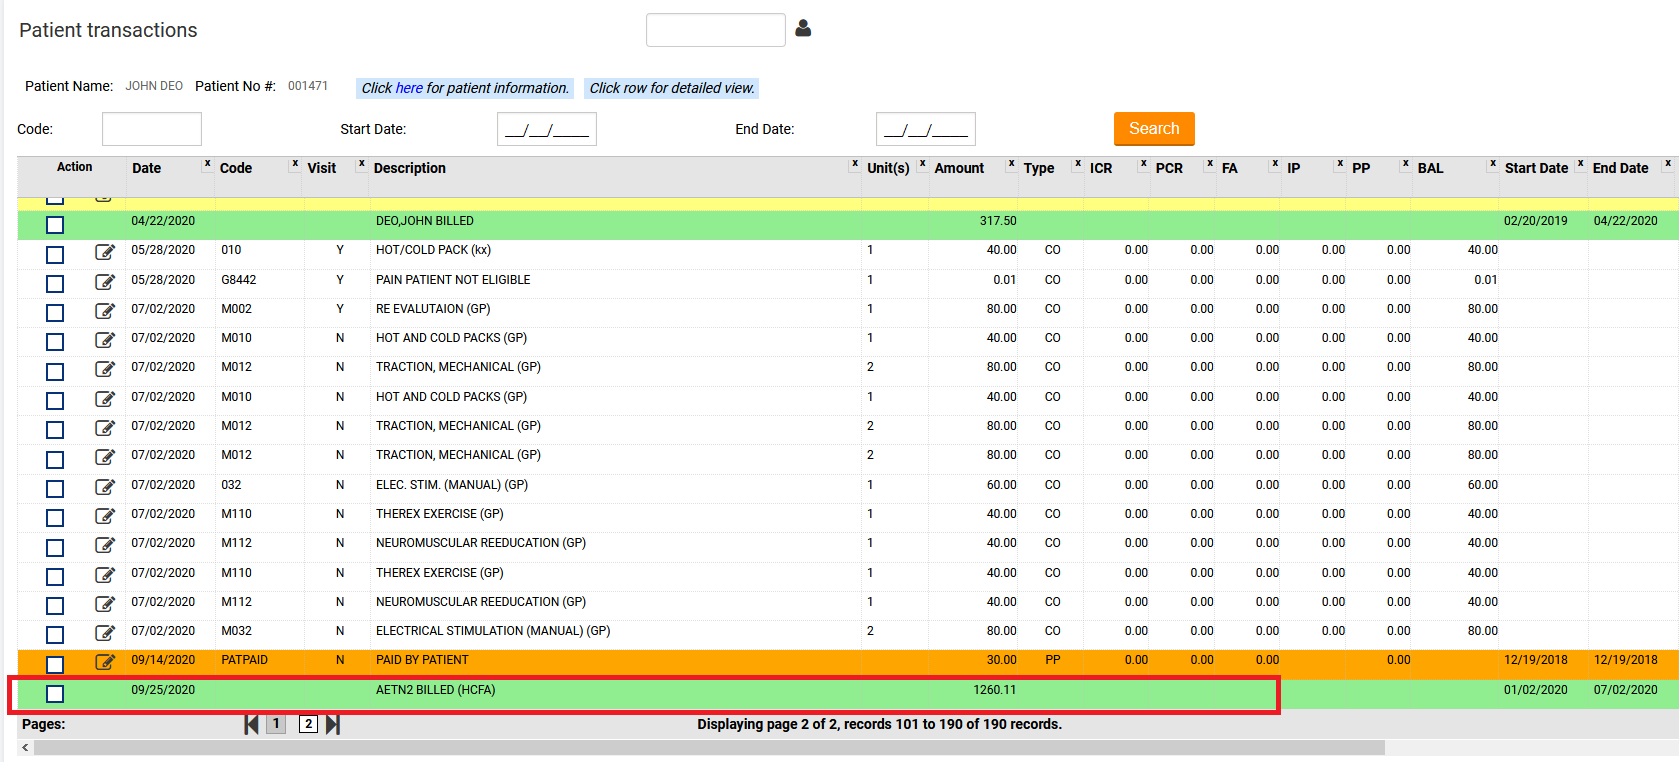The width and height of the screenshot is (1679, 762).
Task: Click the patient person icon at top
Action: (803, 29)
